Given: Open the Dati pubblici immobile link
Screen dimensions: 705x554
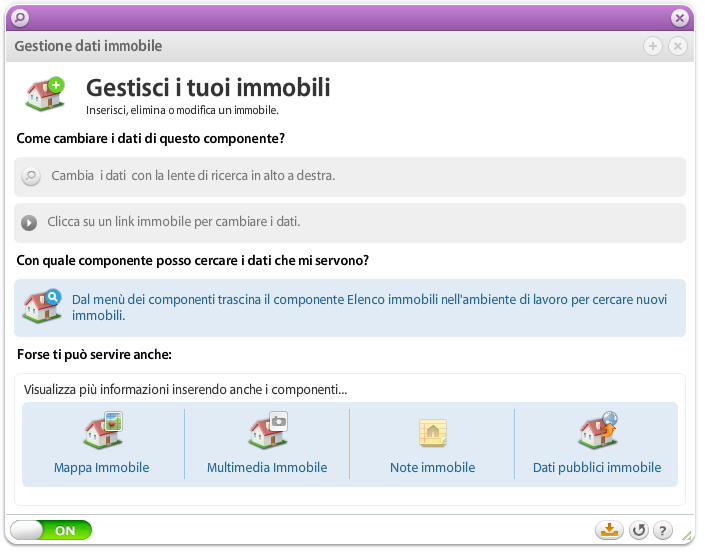Looking at the screenshot, I should (597, 468).
